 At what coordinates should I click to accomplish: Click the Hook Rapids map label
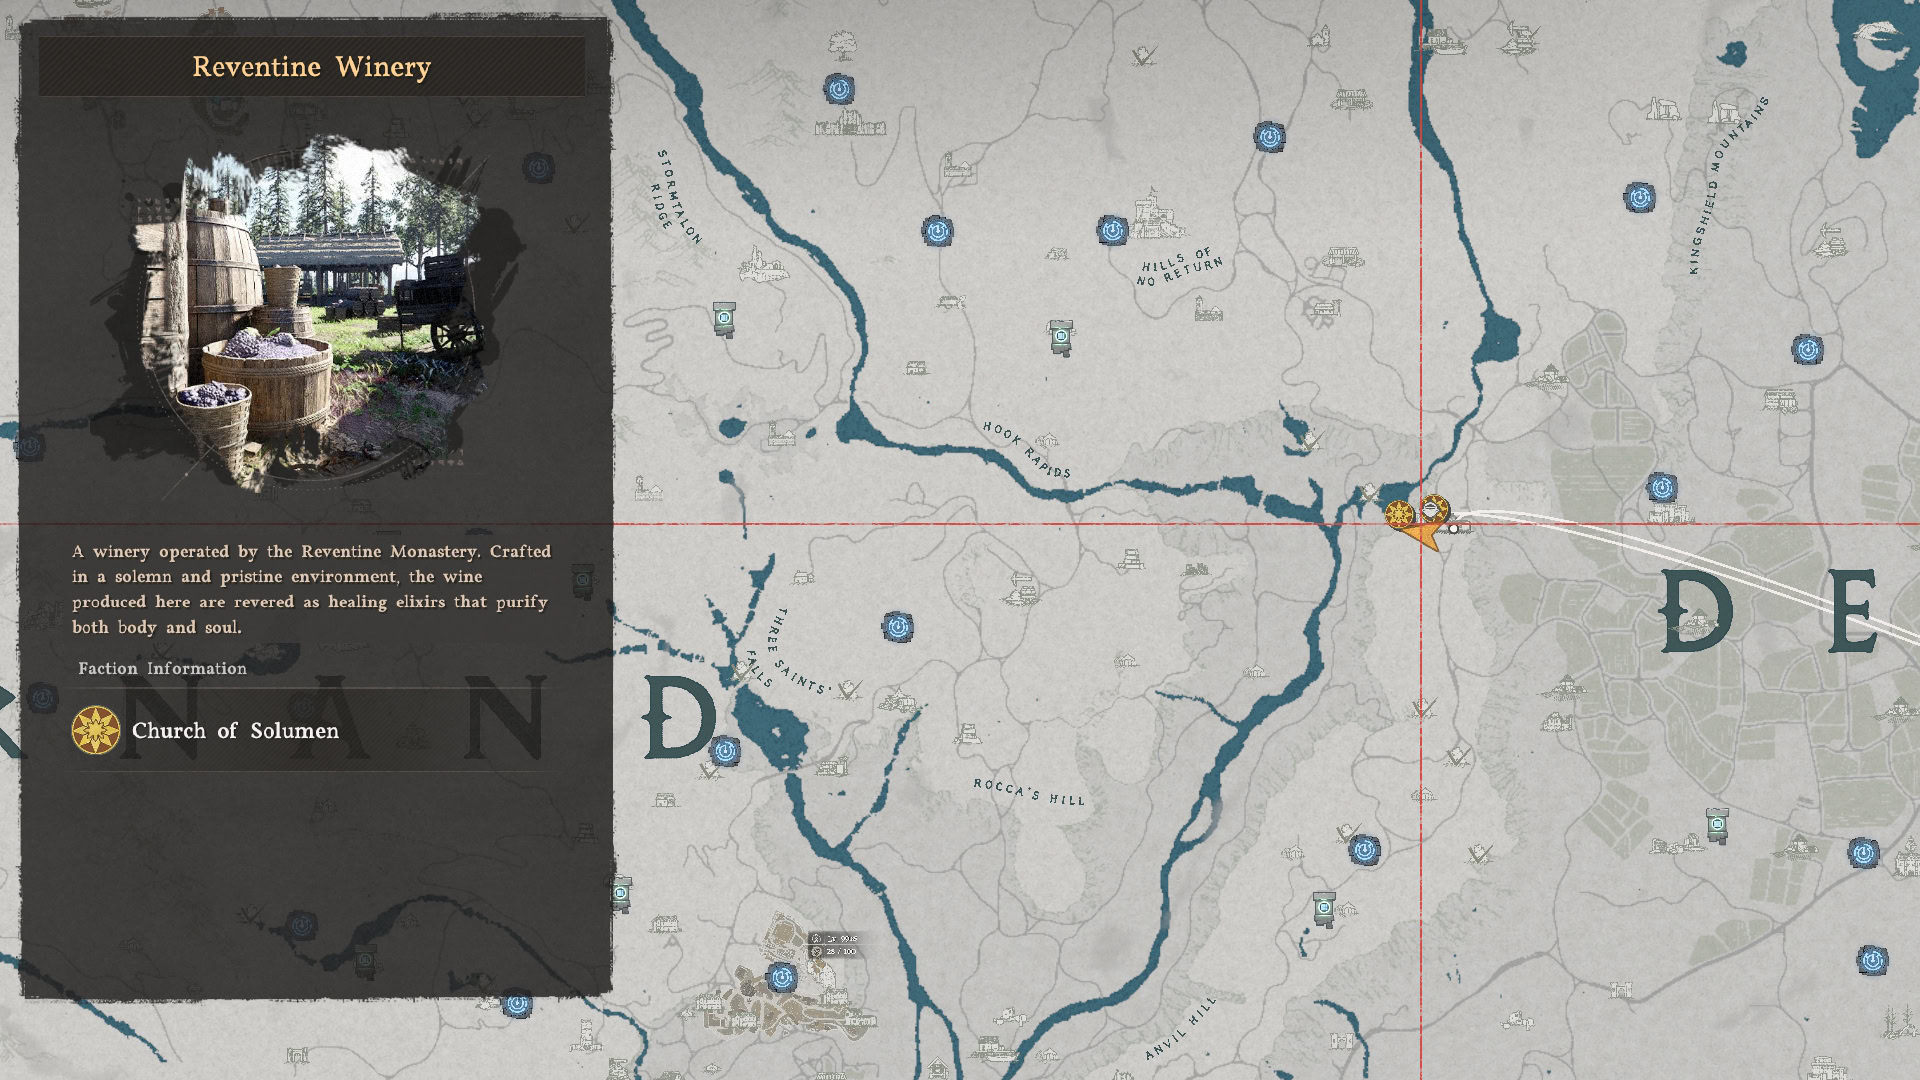pos(1027,449)
